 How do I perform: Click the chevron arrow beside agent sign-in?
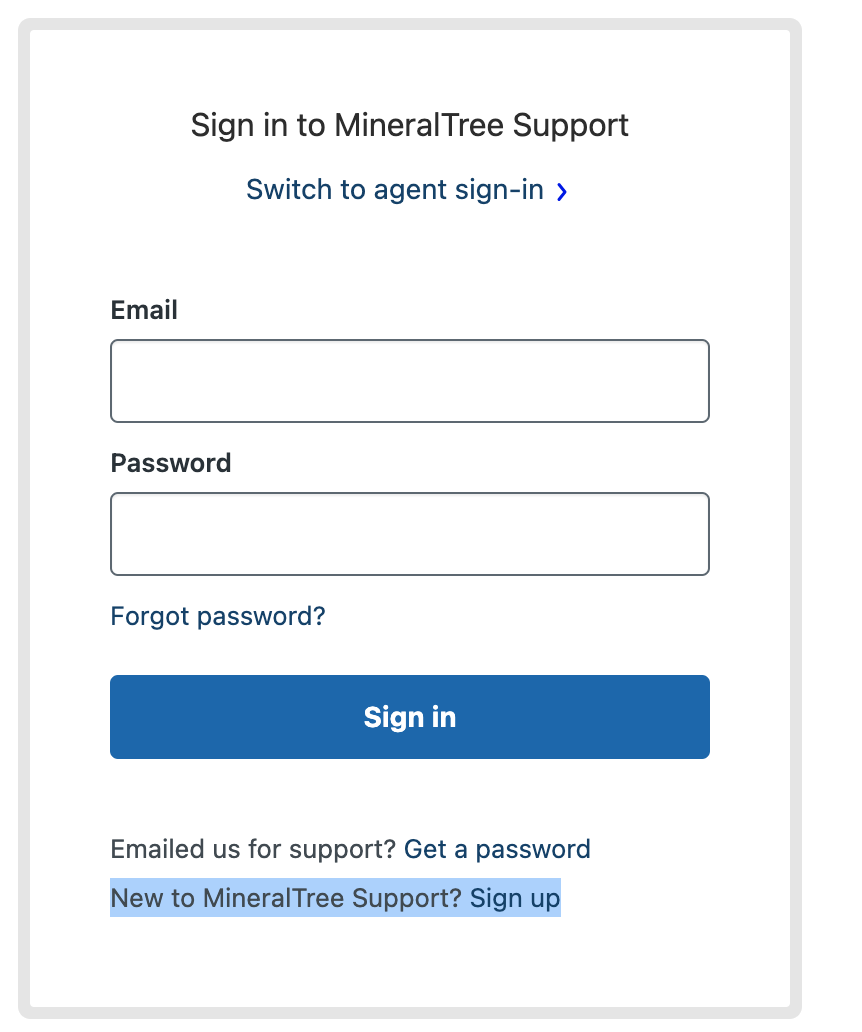(x=562, y=191)
